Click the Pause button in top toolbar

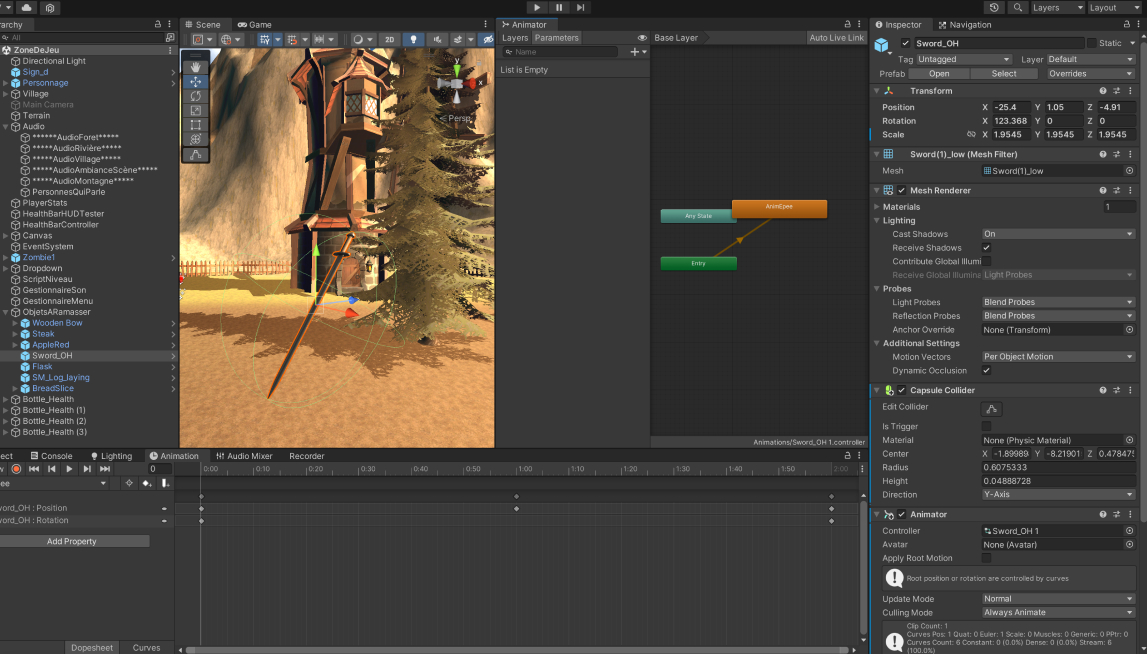click(559, 7)
